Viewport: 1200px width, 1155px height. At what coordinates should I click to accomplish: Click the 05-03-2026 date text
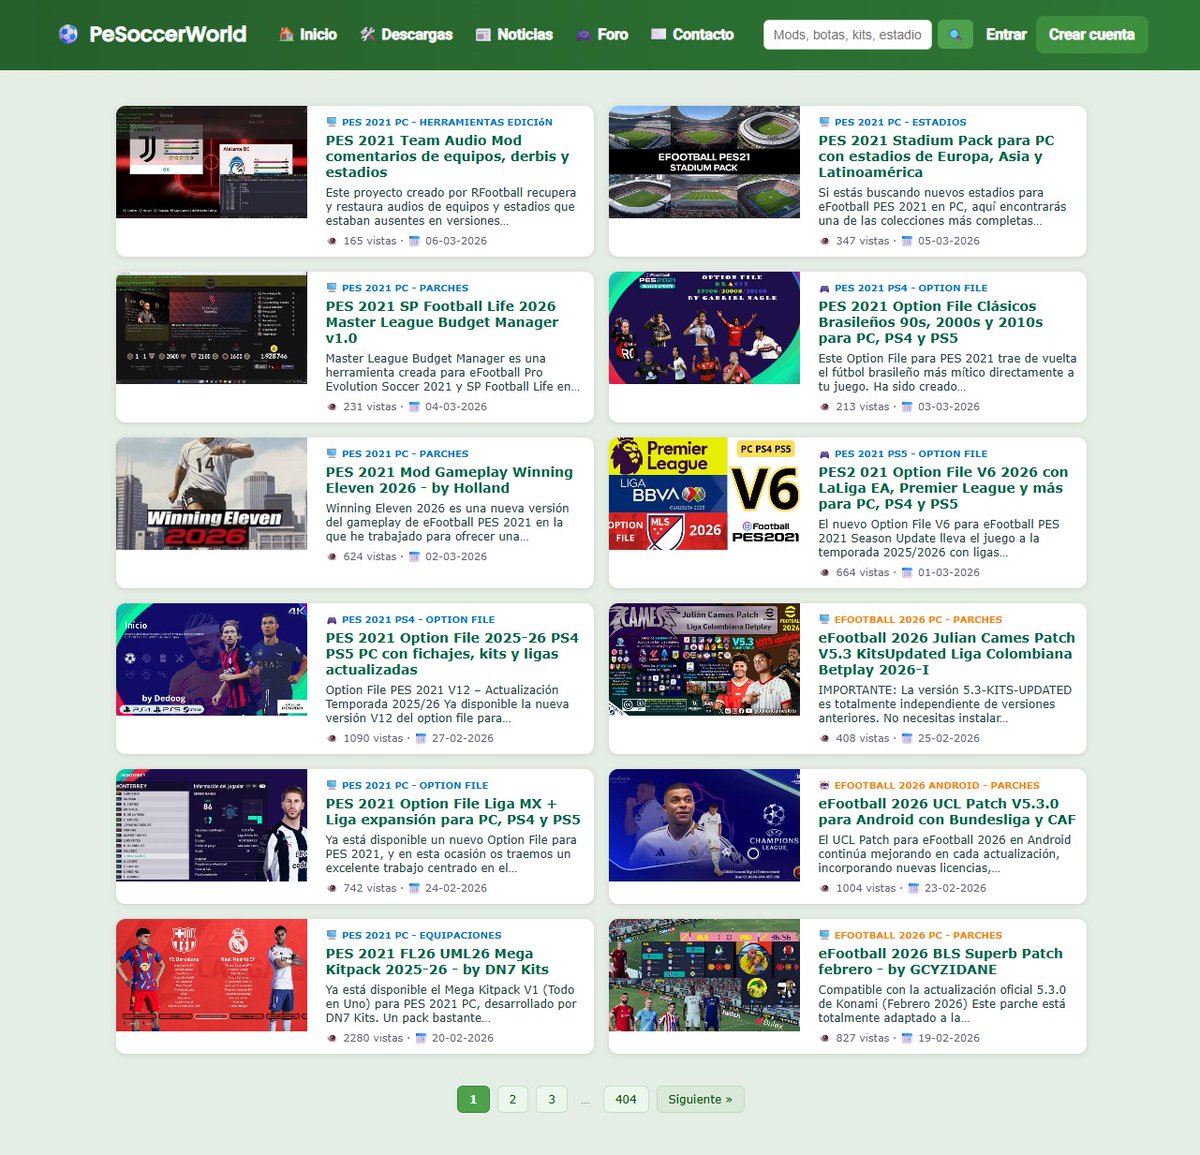click(x=949, y=241)
